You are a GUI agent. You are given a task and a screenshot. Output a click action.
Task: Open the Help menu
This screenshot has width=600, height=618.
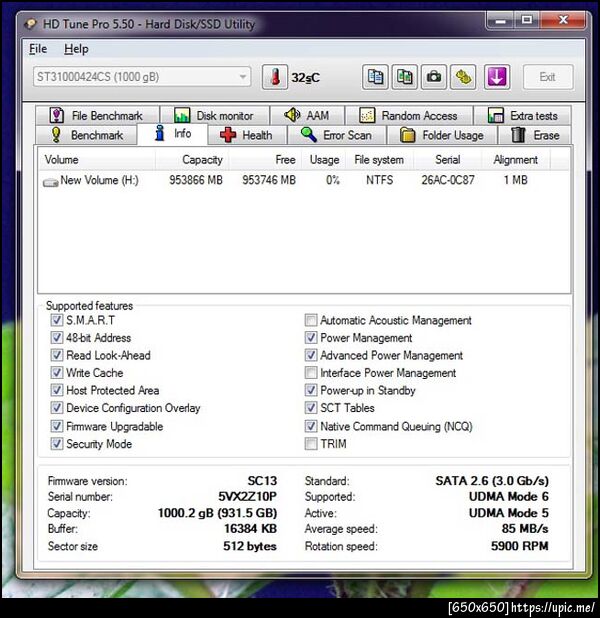(76, 49)
